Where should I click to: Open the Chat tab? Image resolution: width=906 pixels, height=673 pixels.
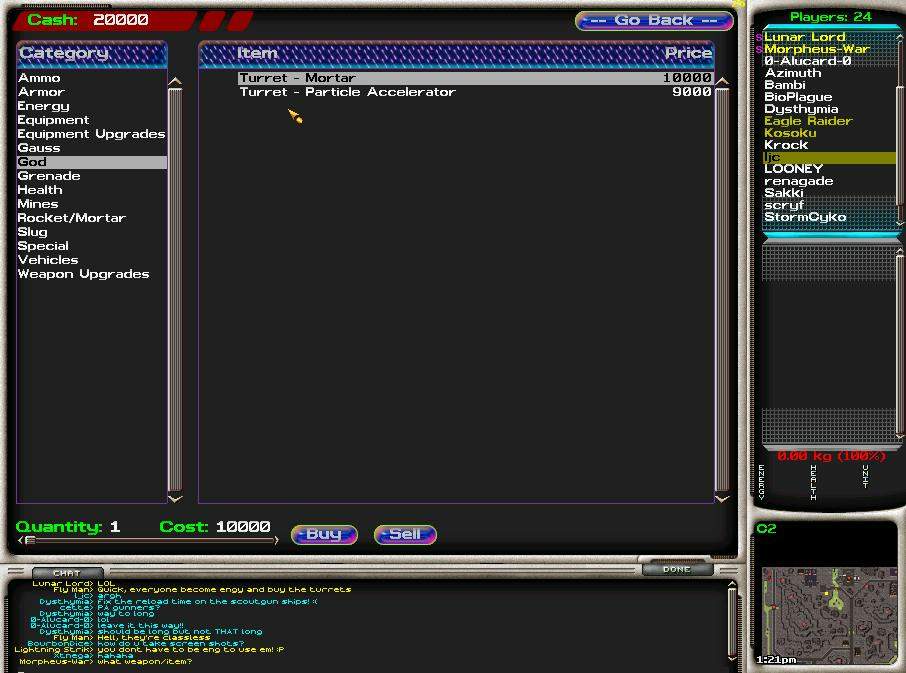66,573
